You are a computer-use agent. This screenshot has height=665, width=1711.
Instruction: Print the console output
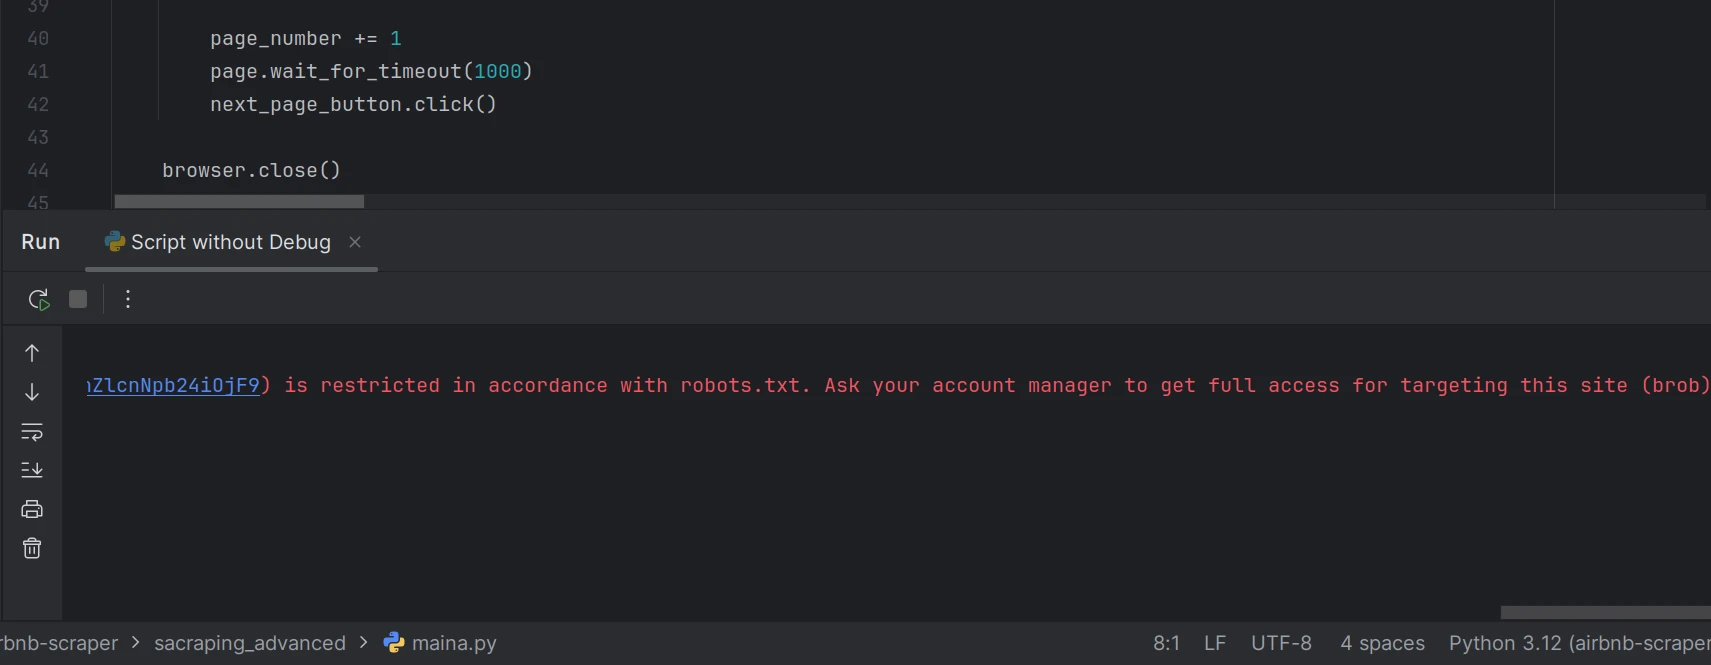coord(32,509)
